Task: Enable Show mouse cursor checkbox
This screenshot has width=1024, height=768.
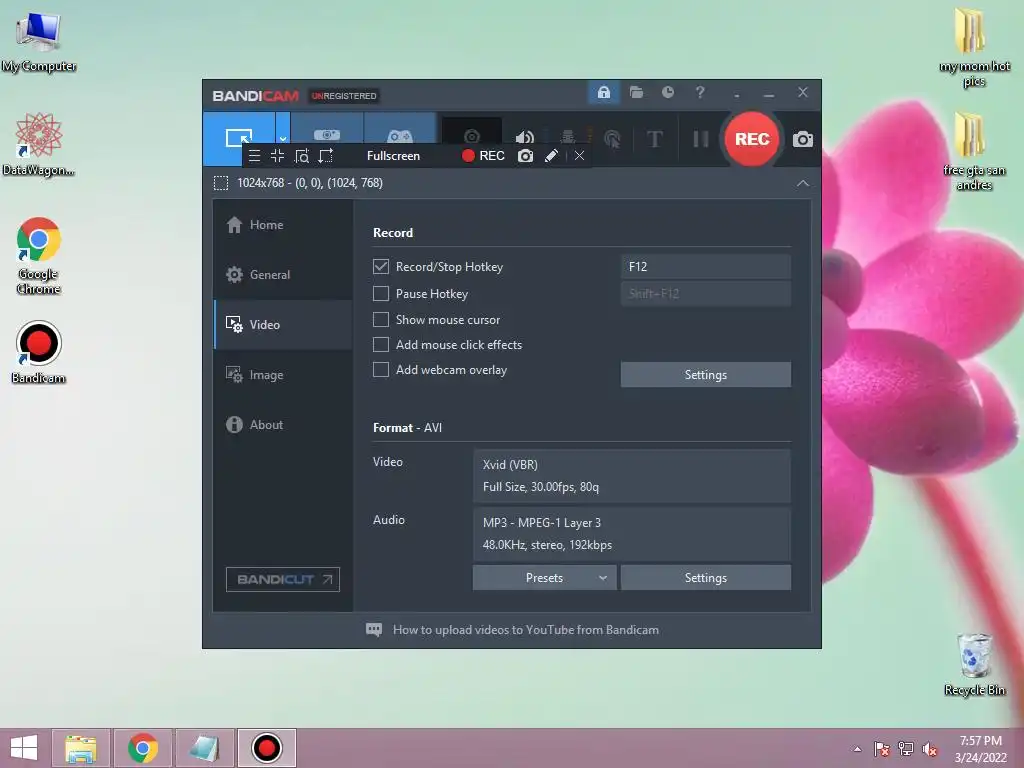Action: (x=381, y=319)
